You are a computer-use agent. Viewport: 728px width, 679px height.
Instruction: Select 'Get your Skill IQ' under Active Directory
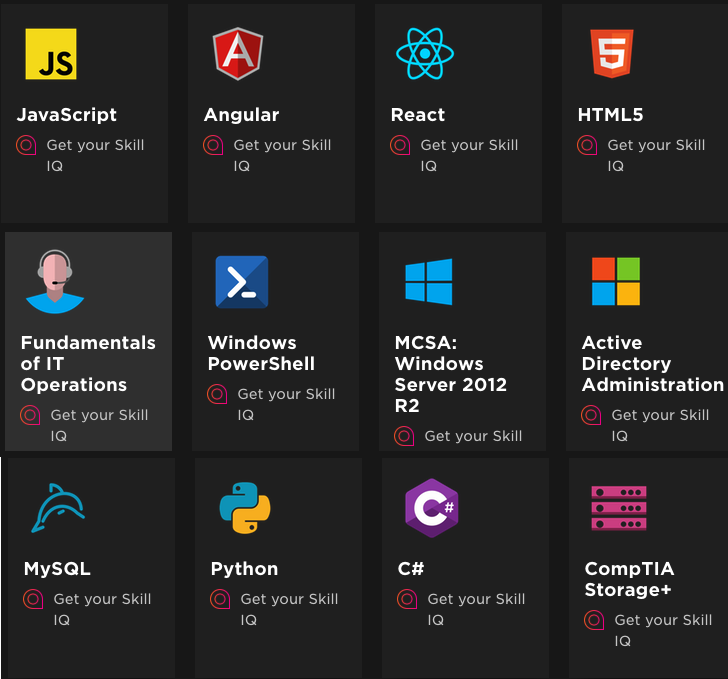660,425
